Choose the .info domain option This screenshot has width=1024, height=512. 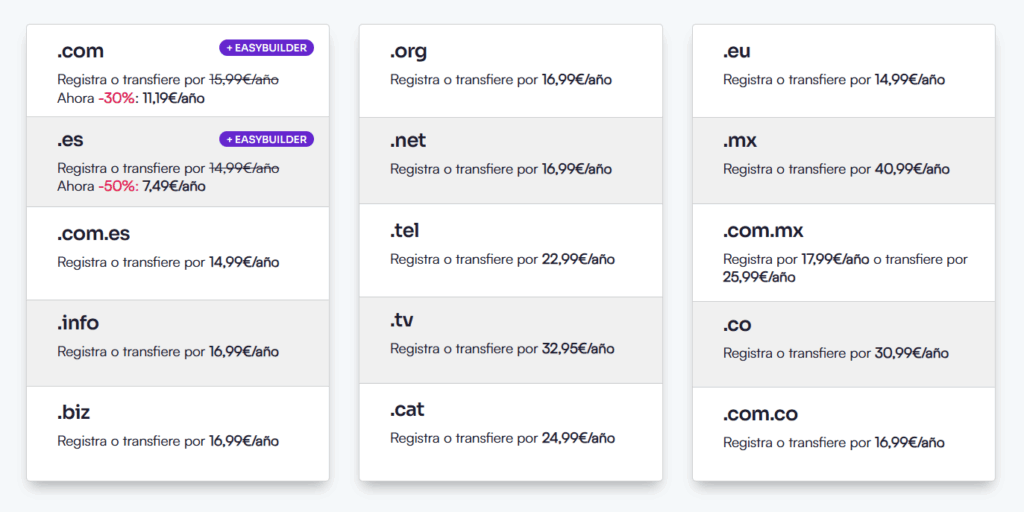pyautogui.click(x=78, y=323)
